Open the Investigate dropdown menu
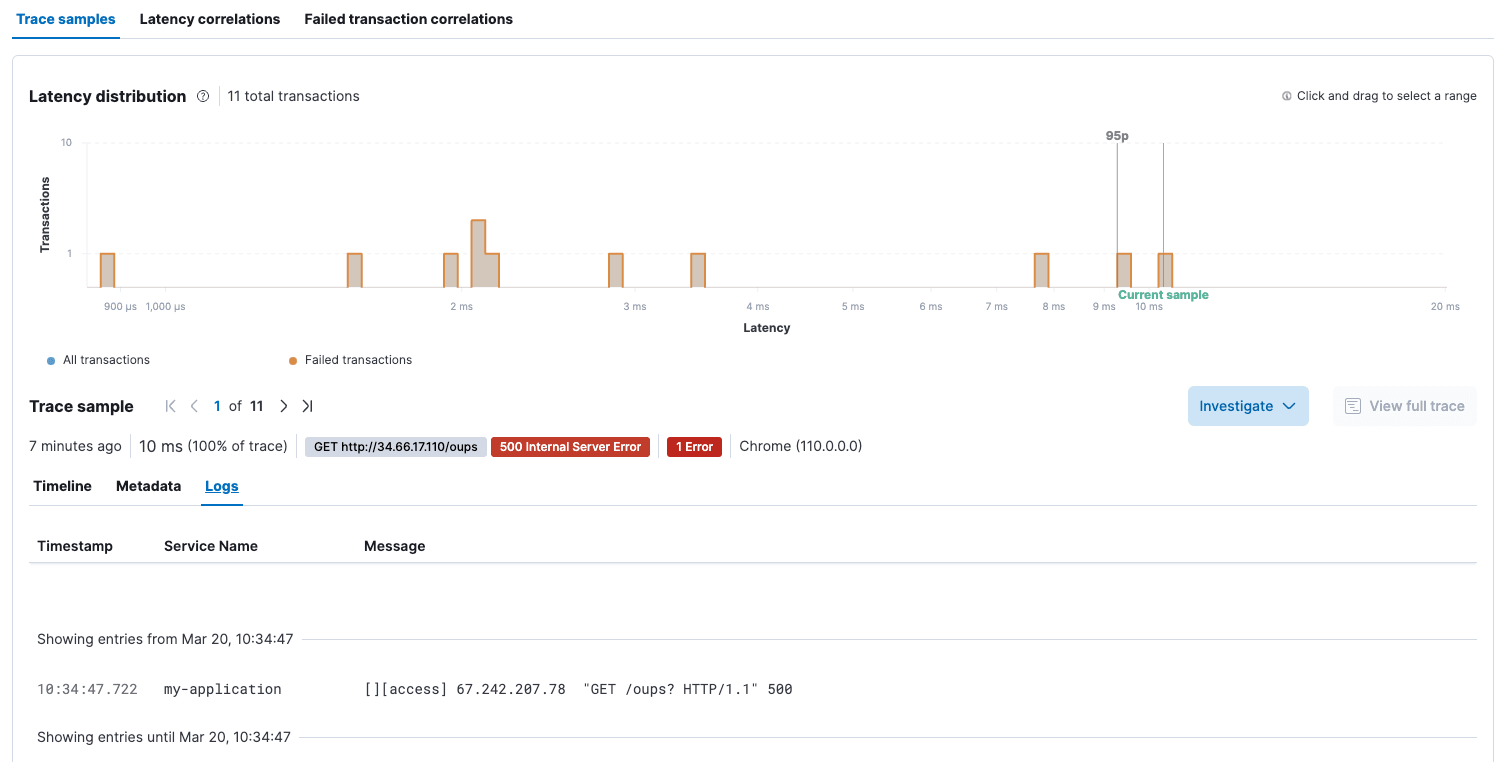The width and height of the screenshot is (1498, 762). 1247,406
